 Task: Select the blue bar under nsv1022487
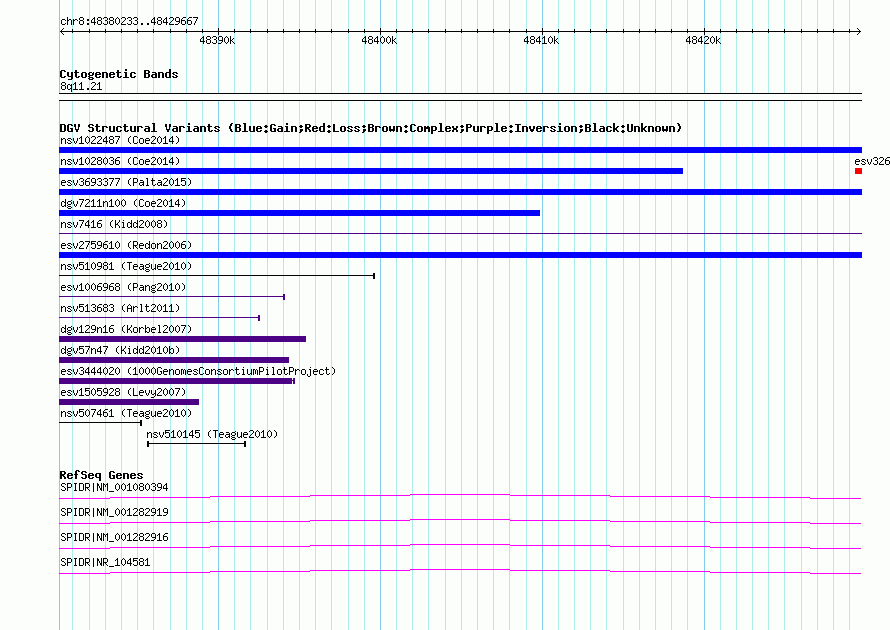pyautogui.click(x=460, y=150)
